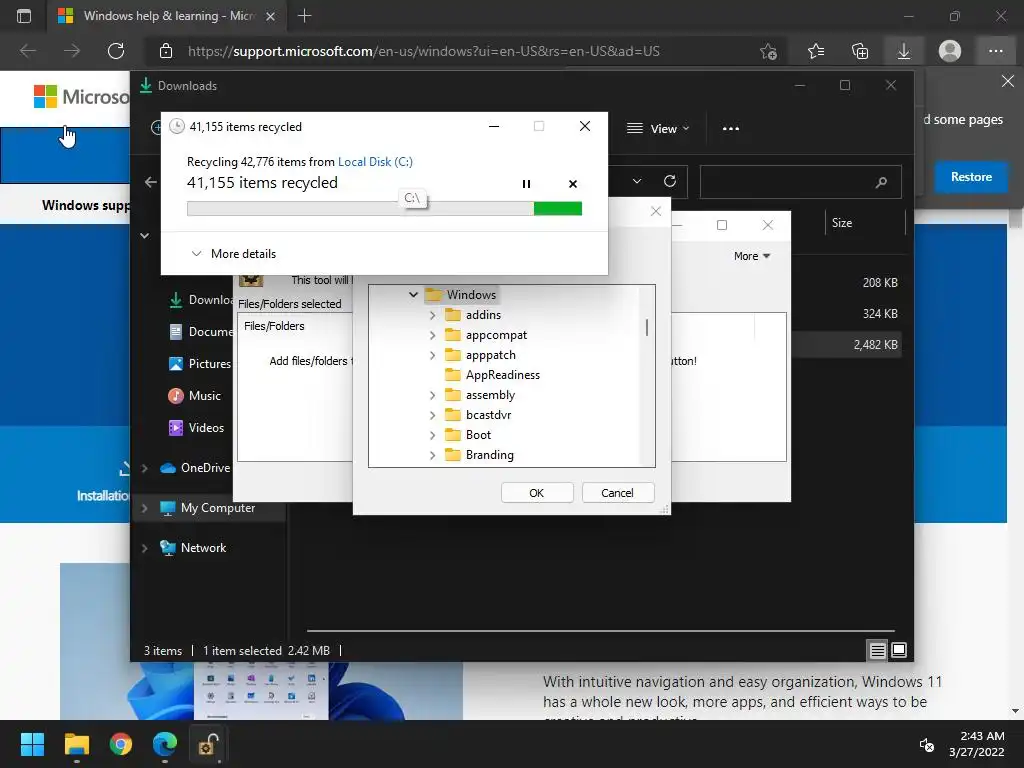Close the Windows help & learning tab
Image resolution: width=1024 pixels, height=768 pixels.
click(x=270, y=16)
